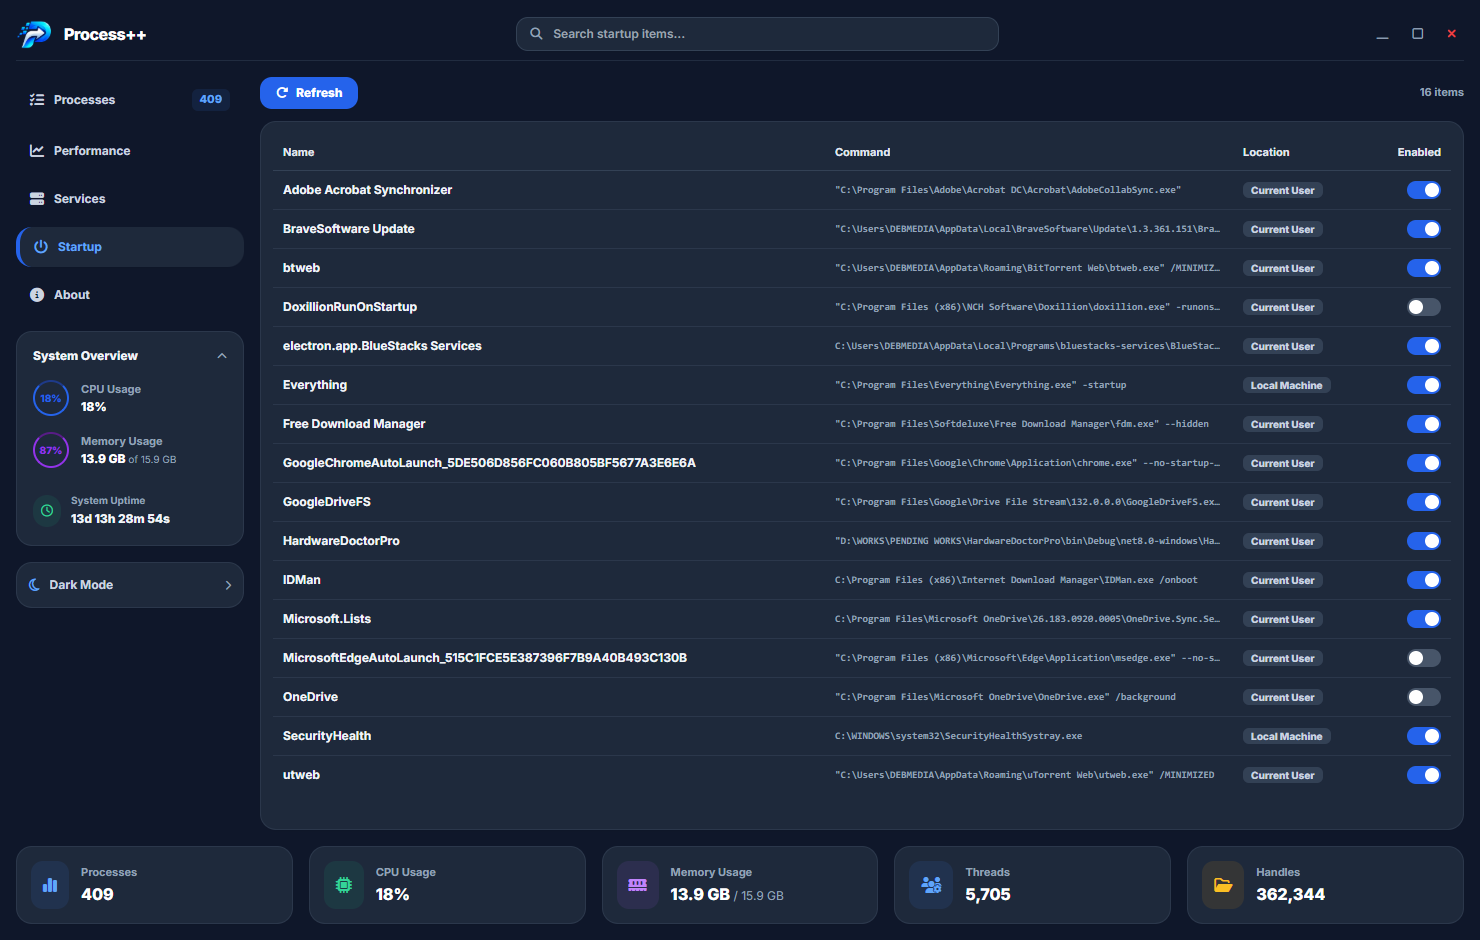The width and height of the screenshot is (1480, 940).
Task: Open Dark Mode options arrow
Action: tap(228, 585)
